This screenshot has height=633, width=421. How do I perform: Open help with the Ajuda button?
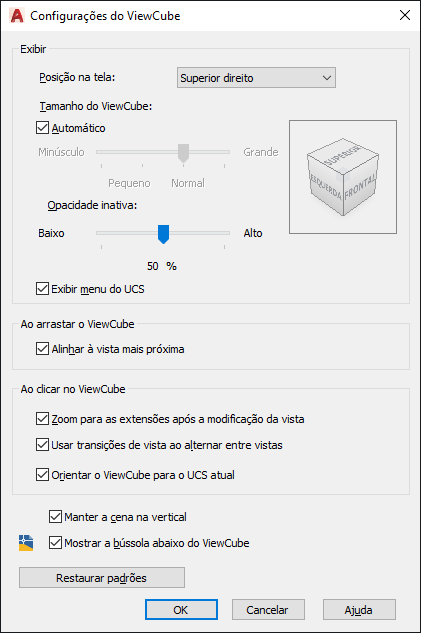coord(359,610)
